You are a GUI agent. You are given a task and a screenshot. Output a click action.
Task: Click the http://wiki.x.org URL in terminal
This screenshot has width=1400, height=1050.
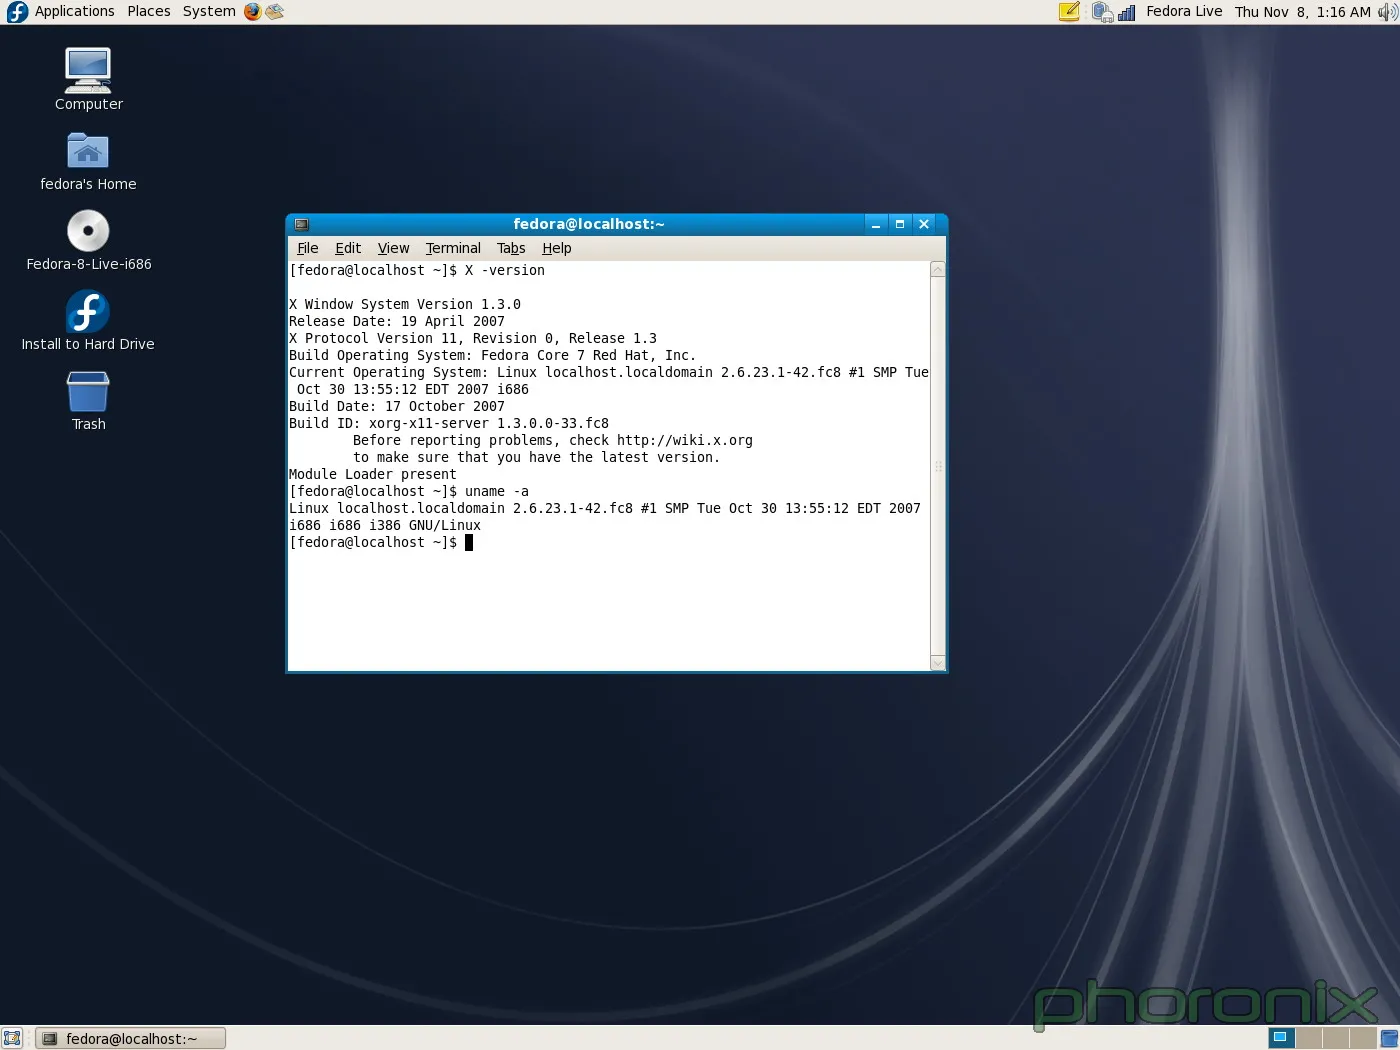[684, 440]
